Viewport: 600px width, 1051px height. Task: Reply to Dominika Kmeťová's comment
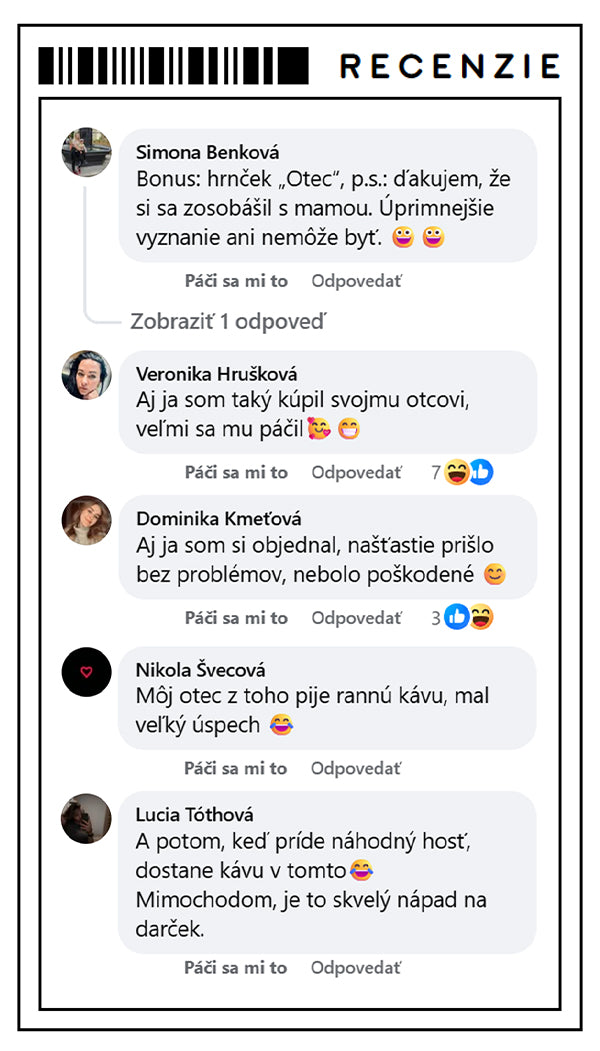357,618
